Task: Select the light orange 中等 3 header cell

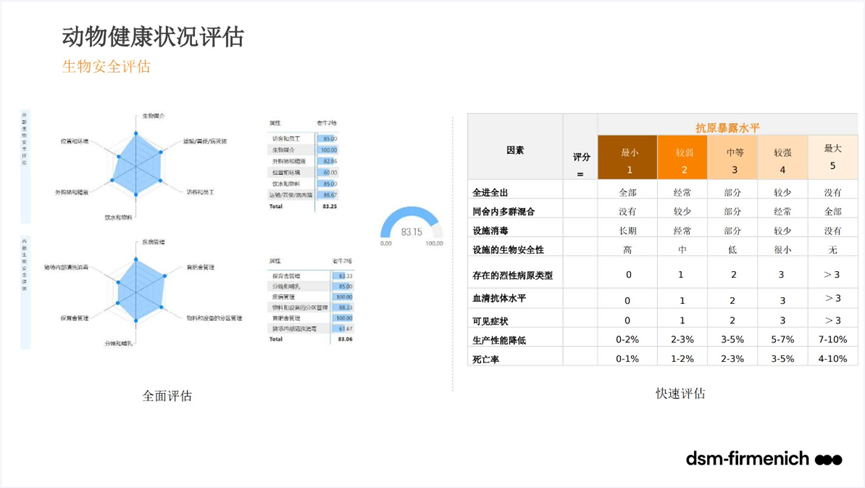Action: 733,158
